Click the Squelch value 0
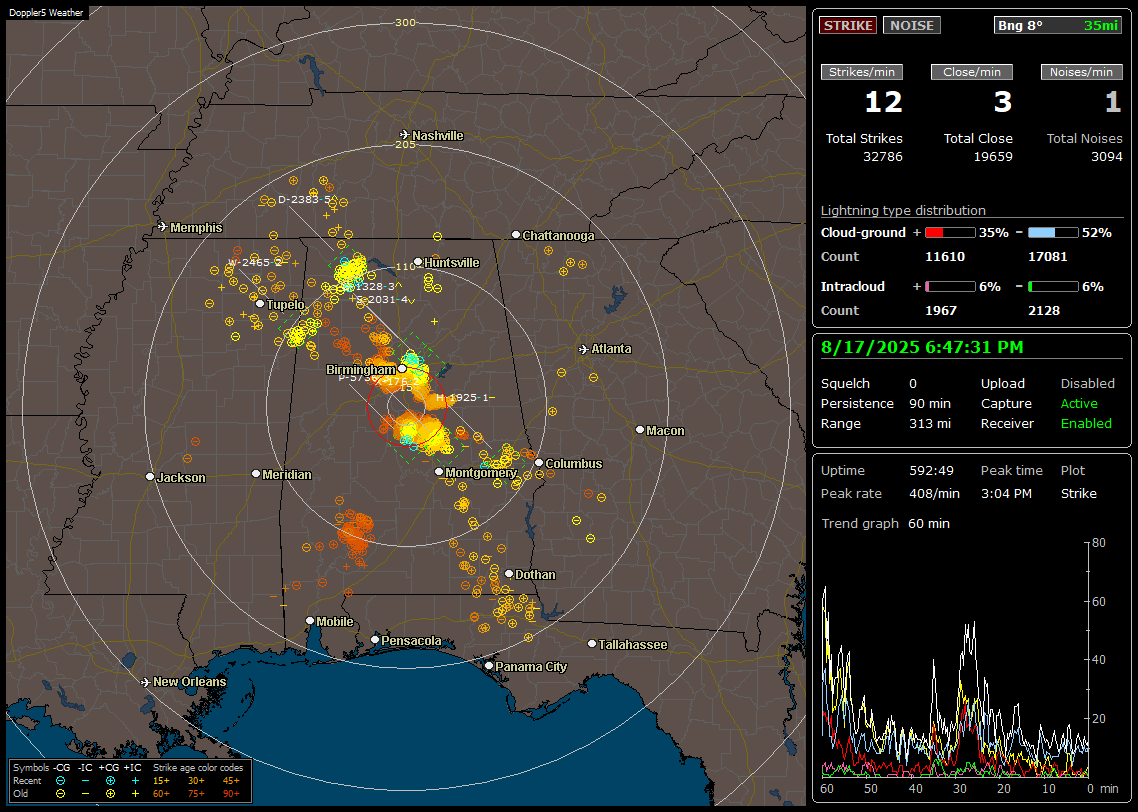 coord(913,384)
